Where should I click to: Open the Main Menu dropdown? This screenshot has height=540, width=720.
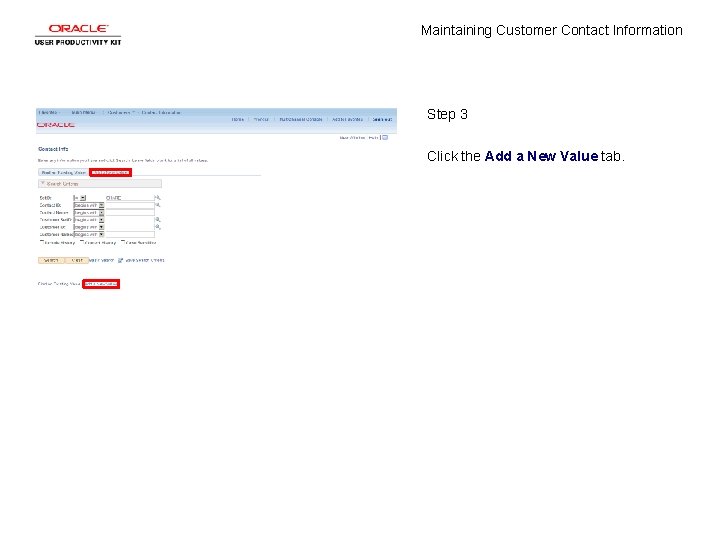pos(84,112)
